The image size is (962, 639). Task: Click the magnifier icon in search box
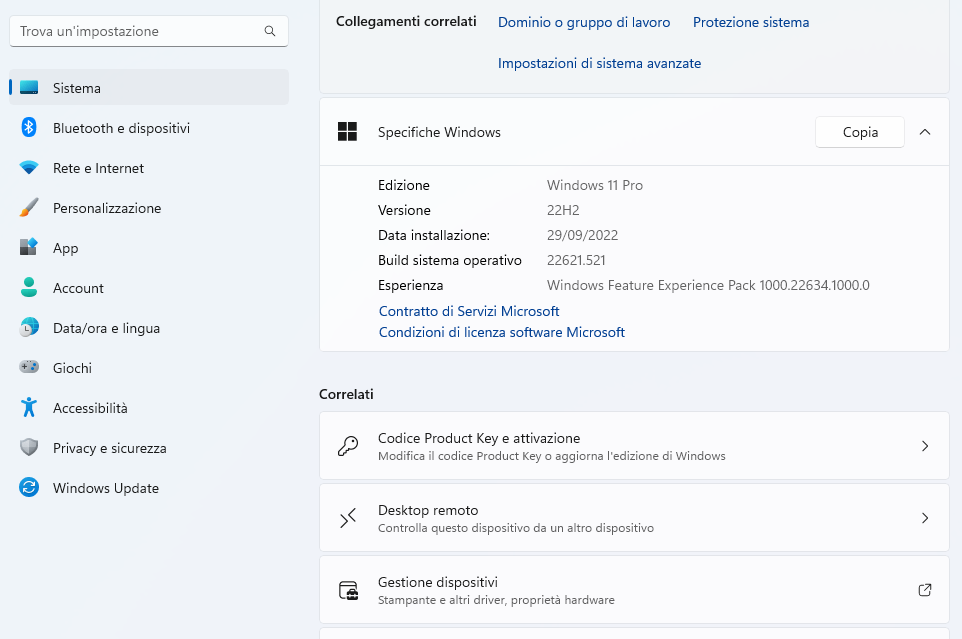270,31
